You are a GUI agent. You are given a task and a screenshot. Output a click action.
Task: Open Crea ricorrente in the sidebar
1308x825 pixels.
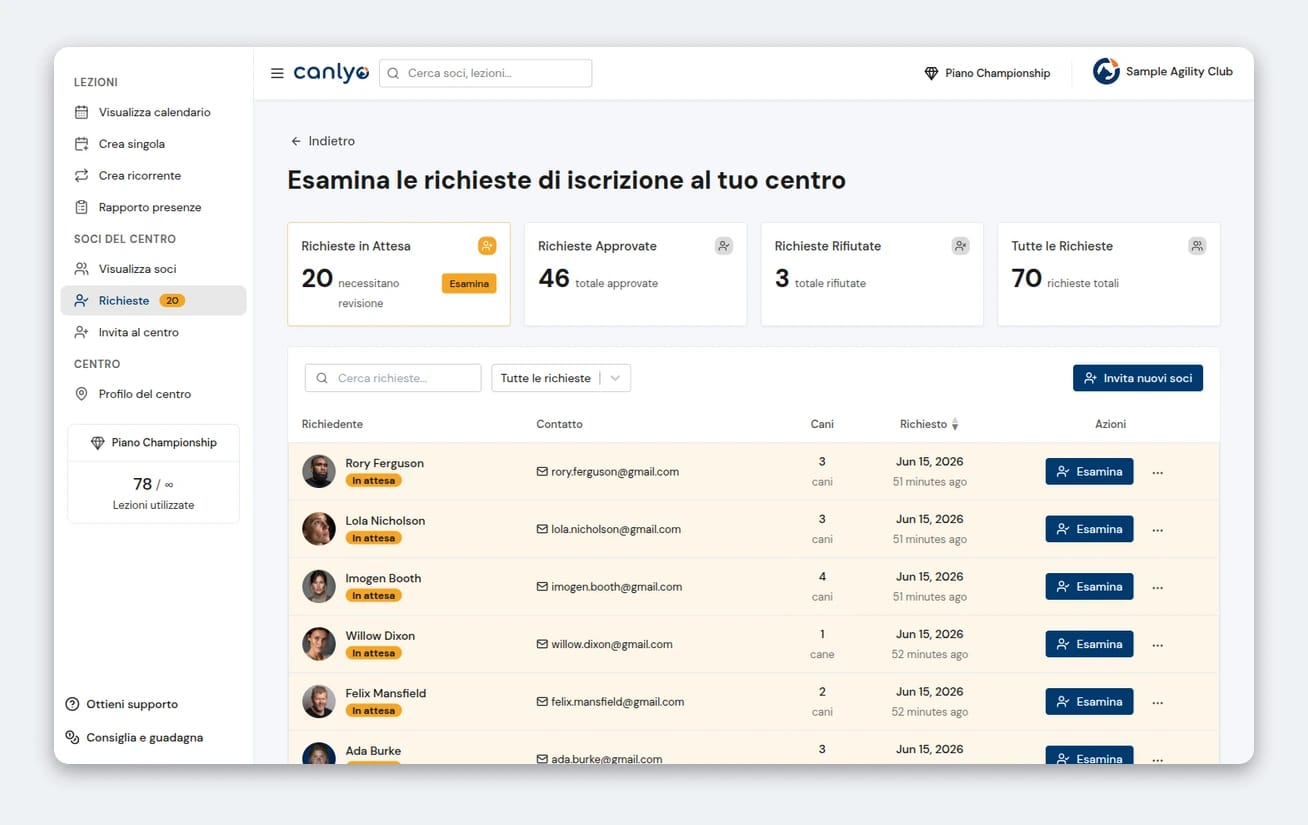pyautogui.click(x=154, y=175)
